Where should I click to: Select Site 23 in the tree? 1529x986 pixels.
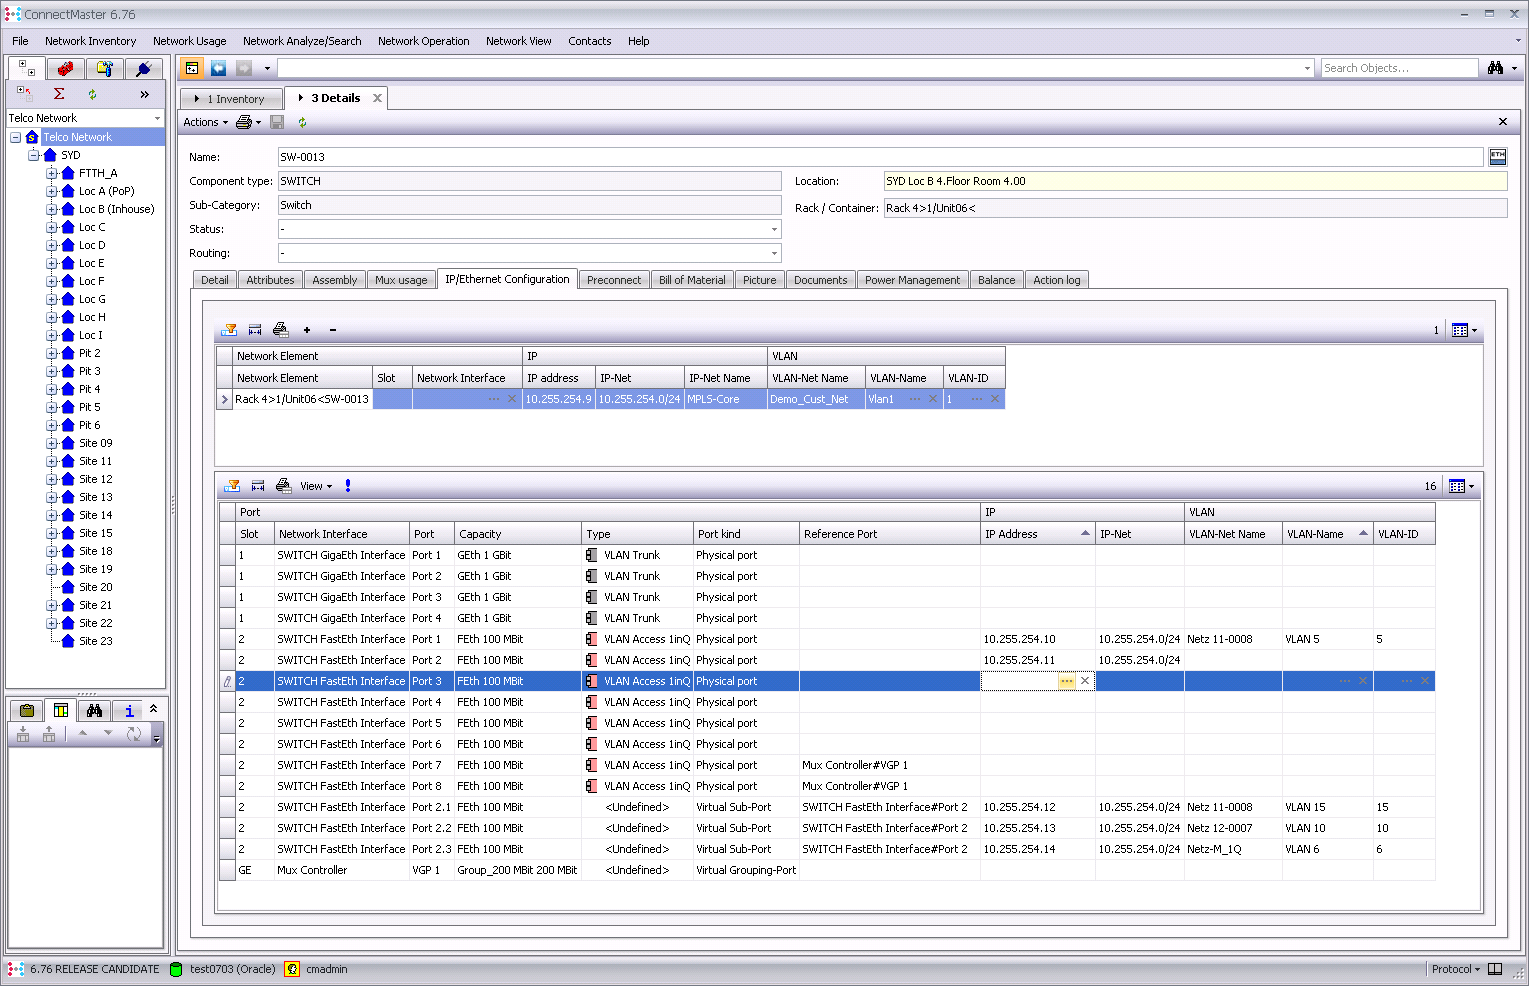[x=96, y=641]
